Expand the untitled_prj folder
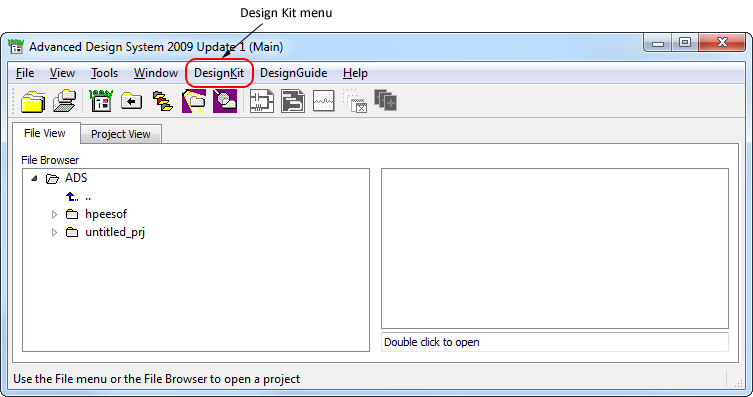The image size is (753, 397). tap(54, 232)
